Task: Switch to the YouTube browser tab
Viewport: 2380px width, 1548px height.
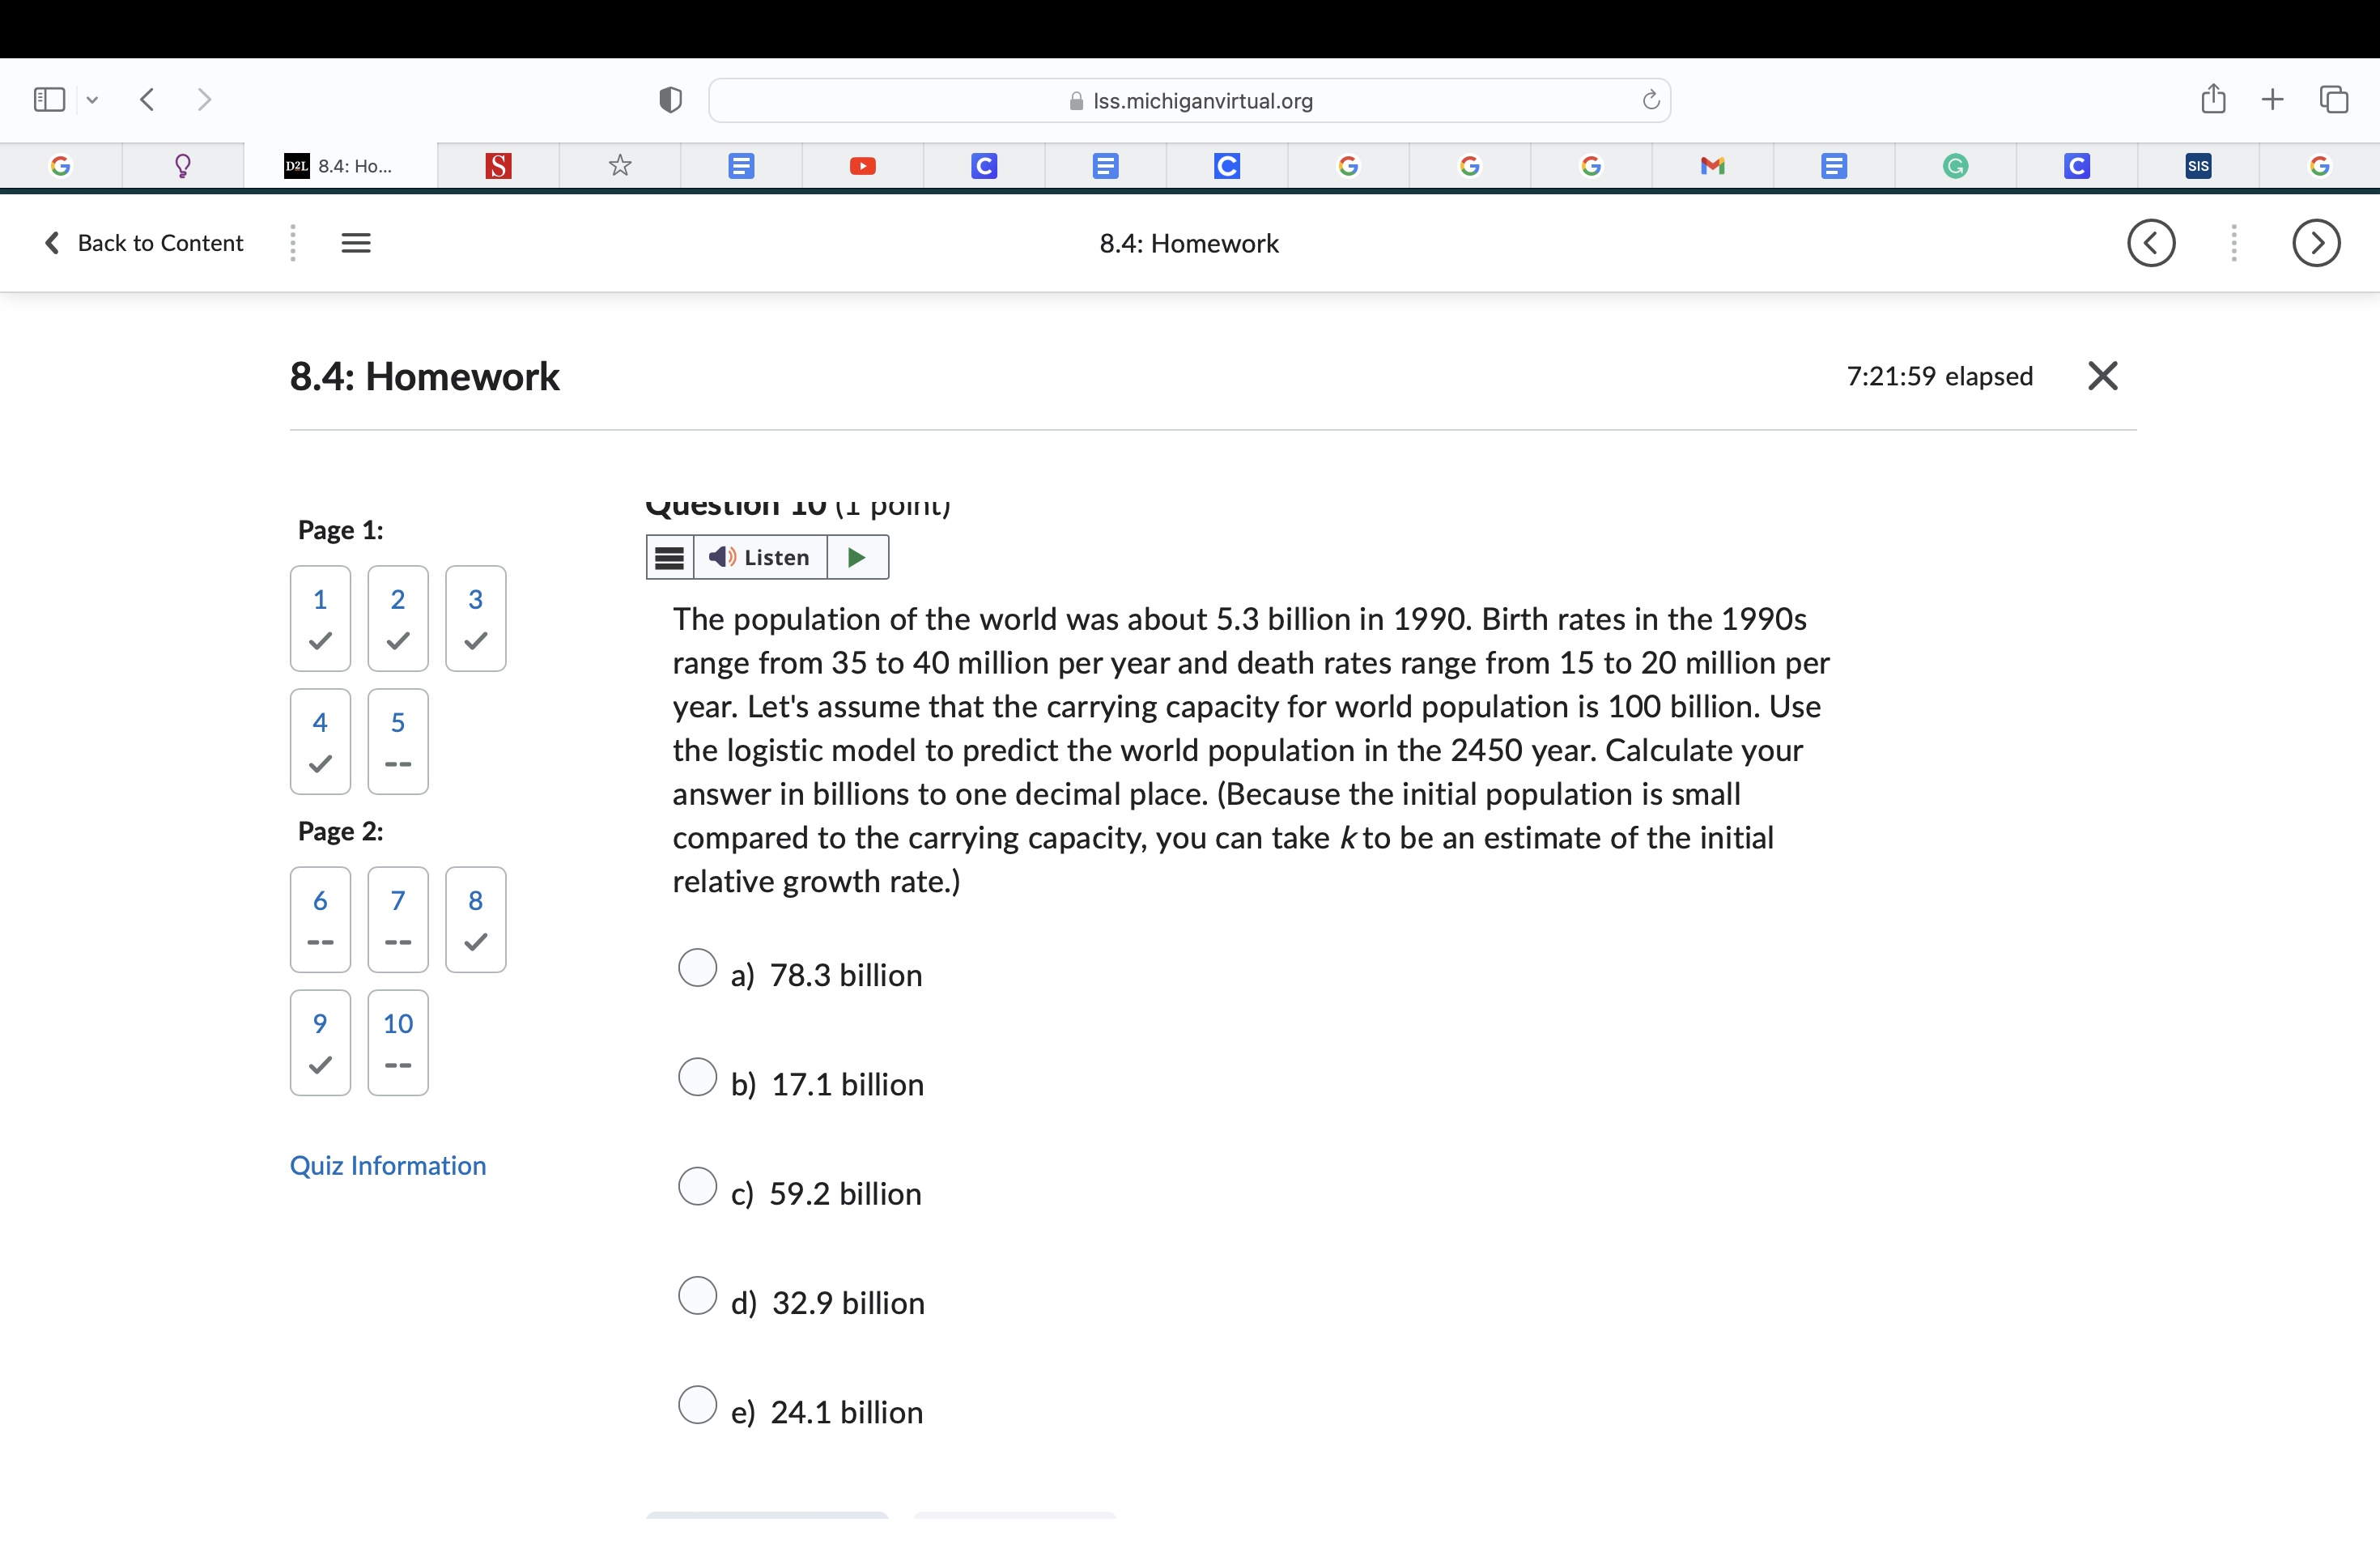Action: tap(863, 165)
